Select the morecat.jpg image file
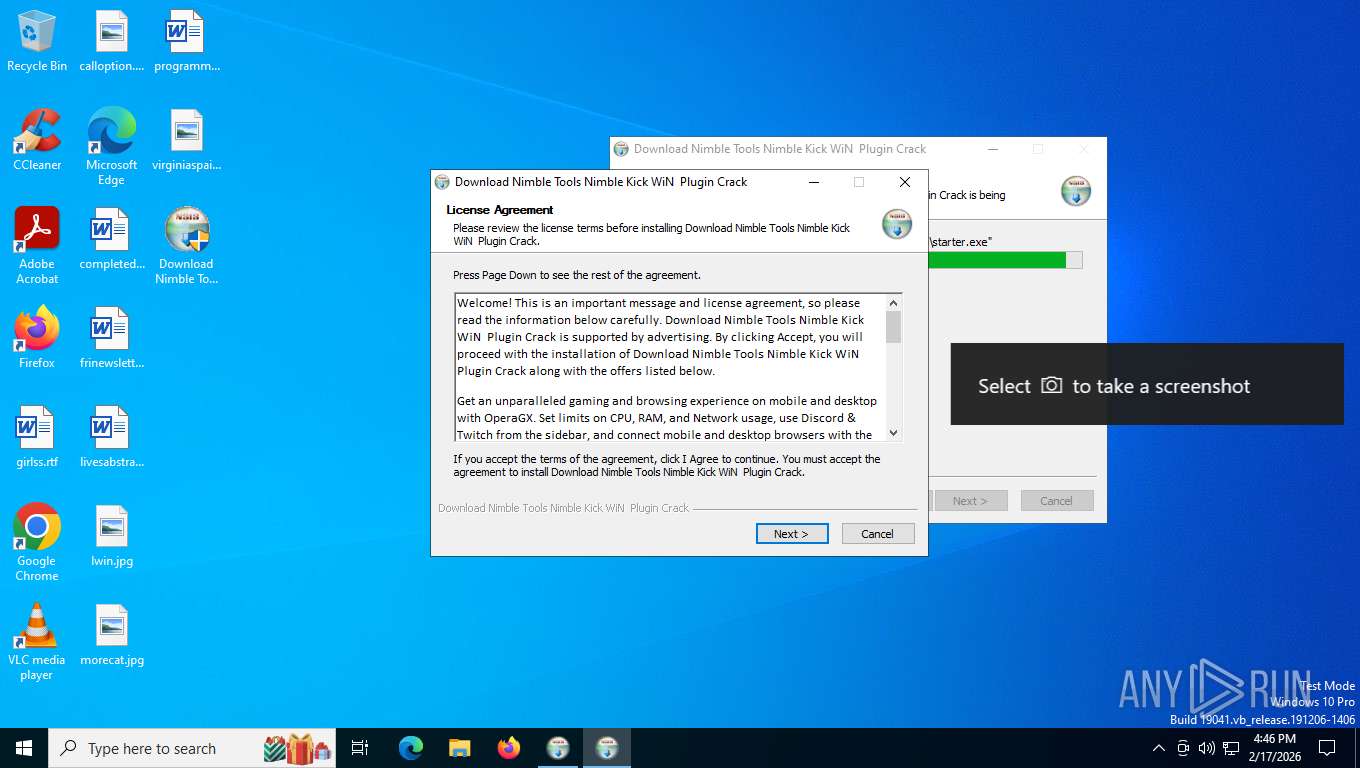The image size is (1360, 768). point(112,635)
